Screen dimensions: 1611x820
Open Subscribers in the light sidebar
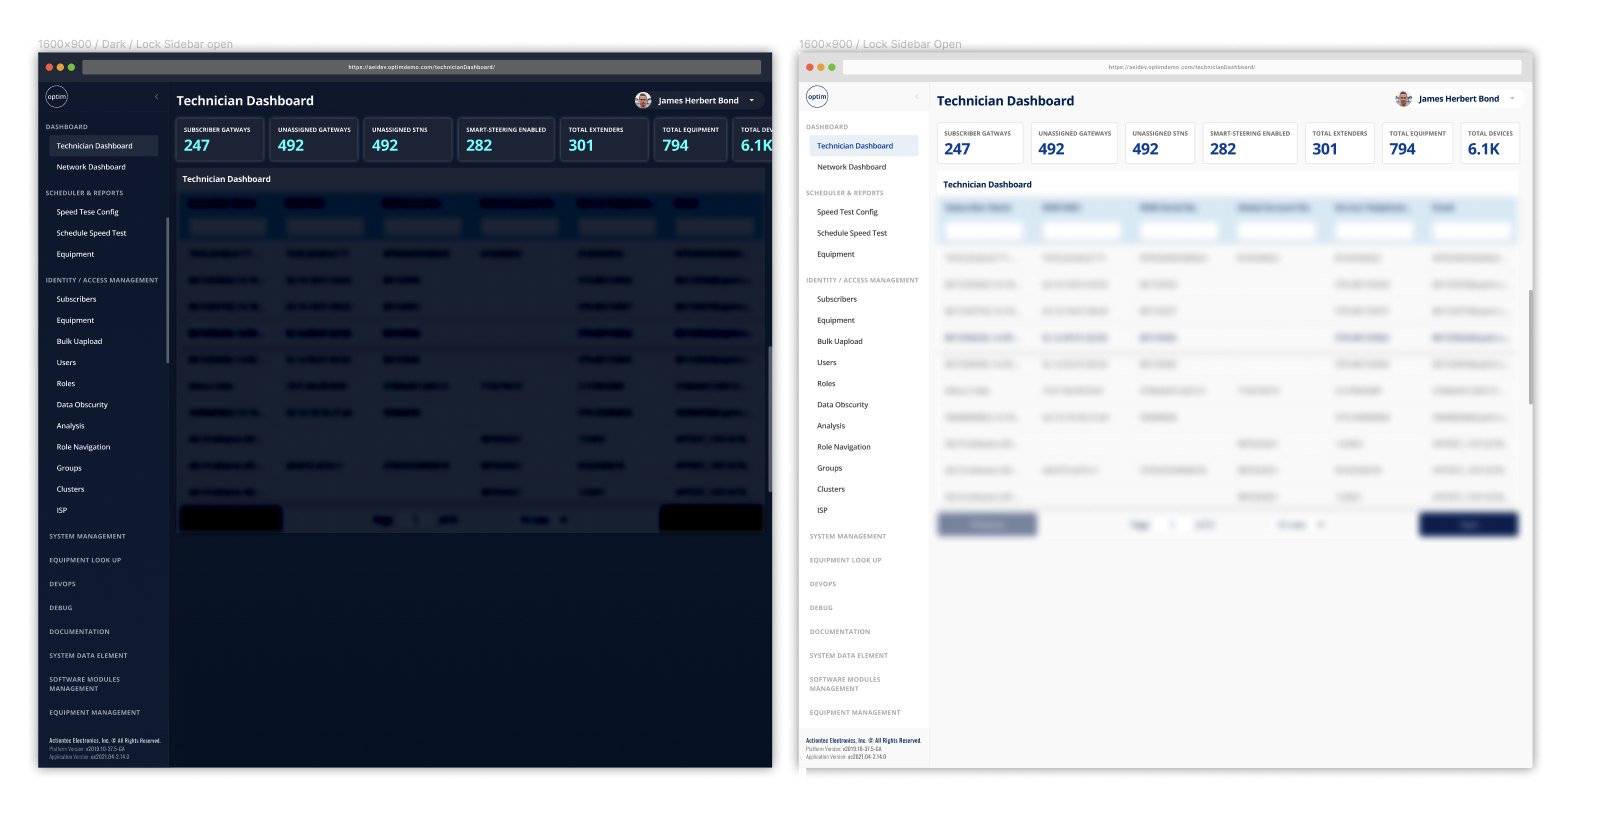pos(837,299)
